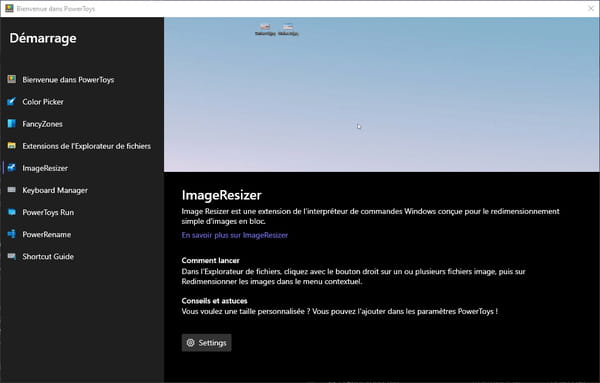The image size is (600, 383).
Task: Click the Comment lancer heading
Action: [x=210, y=261]
